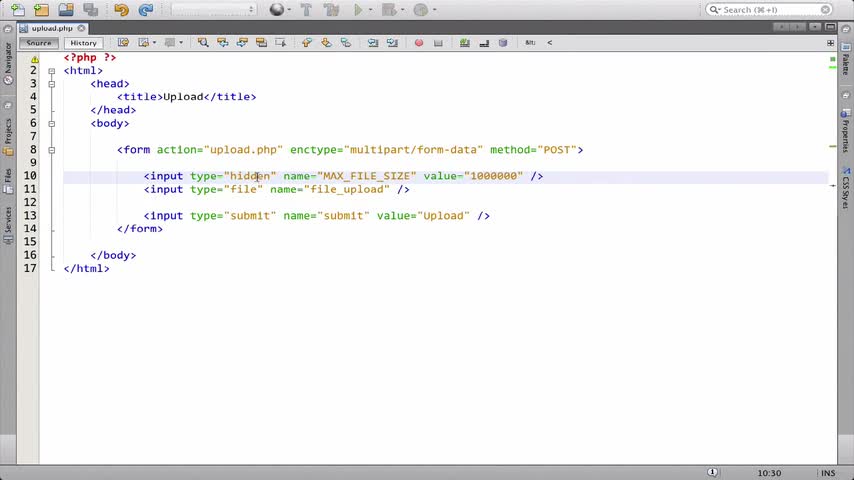Click the Shift Line Right icon
The width and height of the screenshot is (854, 480).
pos(392,42)
